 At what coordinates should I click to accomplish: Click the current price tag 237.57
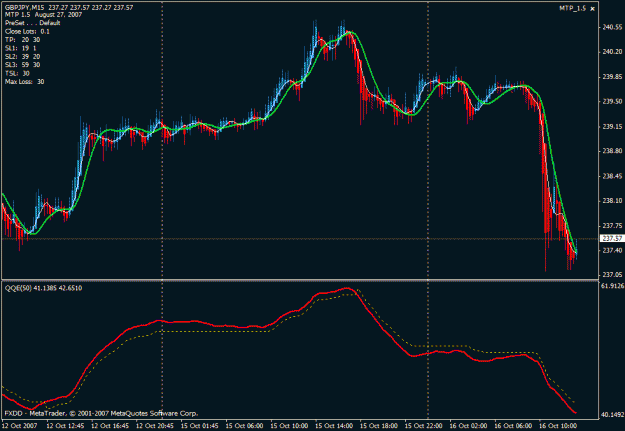point(612,238)
